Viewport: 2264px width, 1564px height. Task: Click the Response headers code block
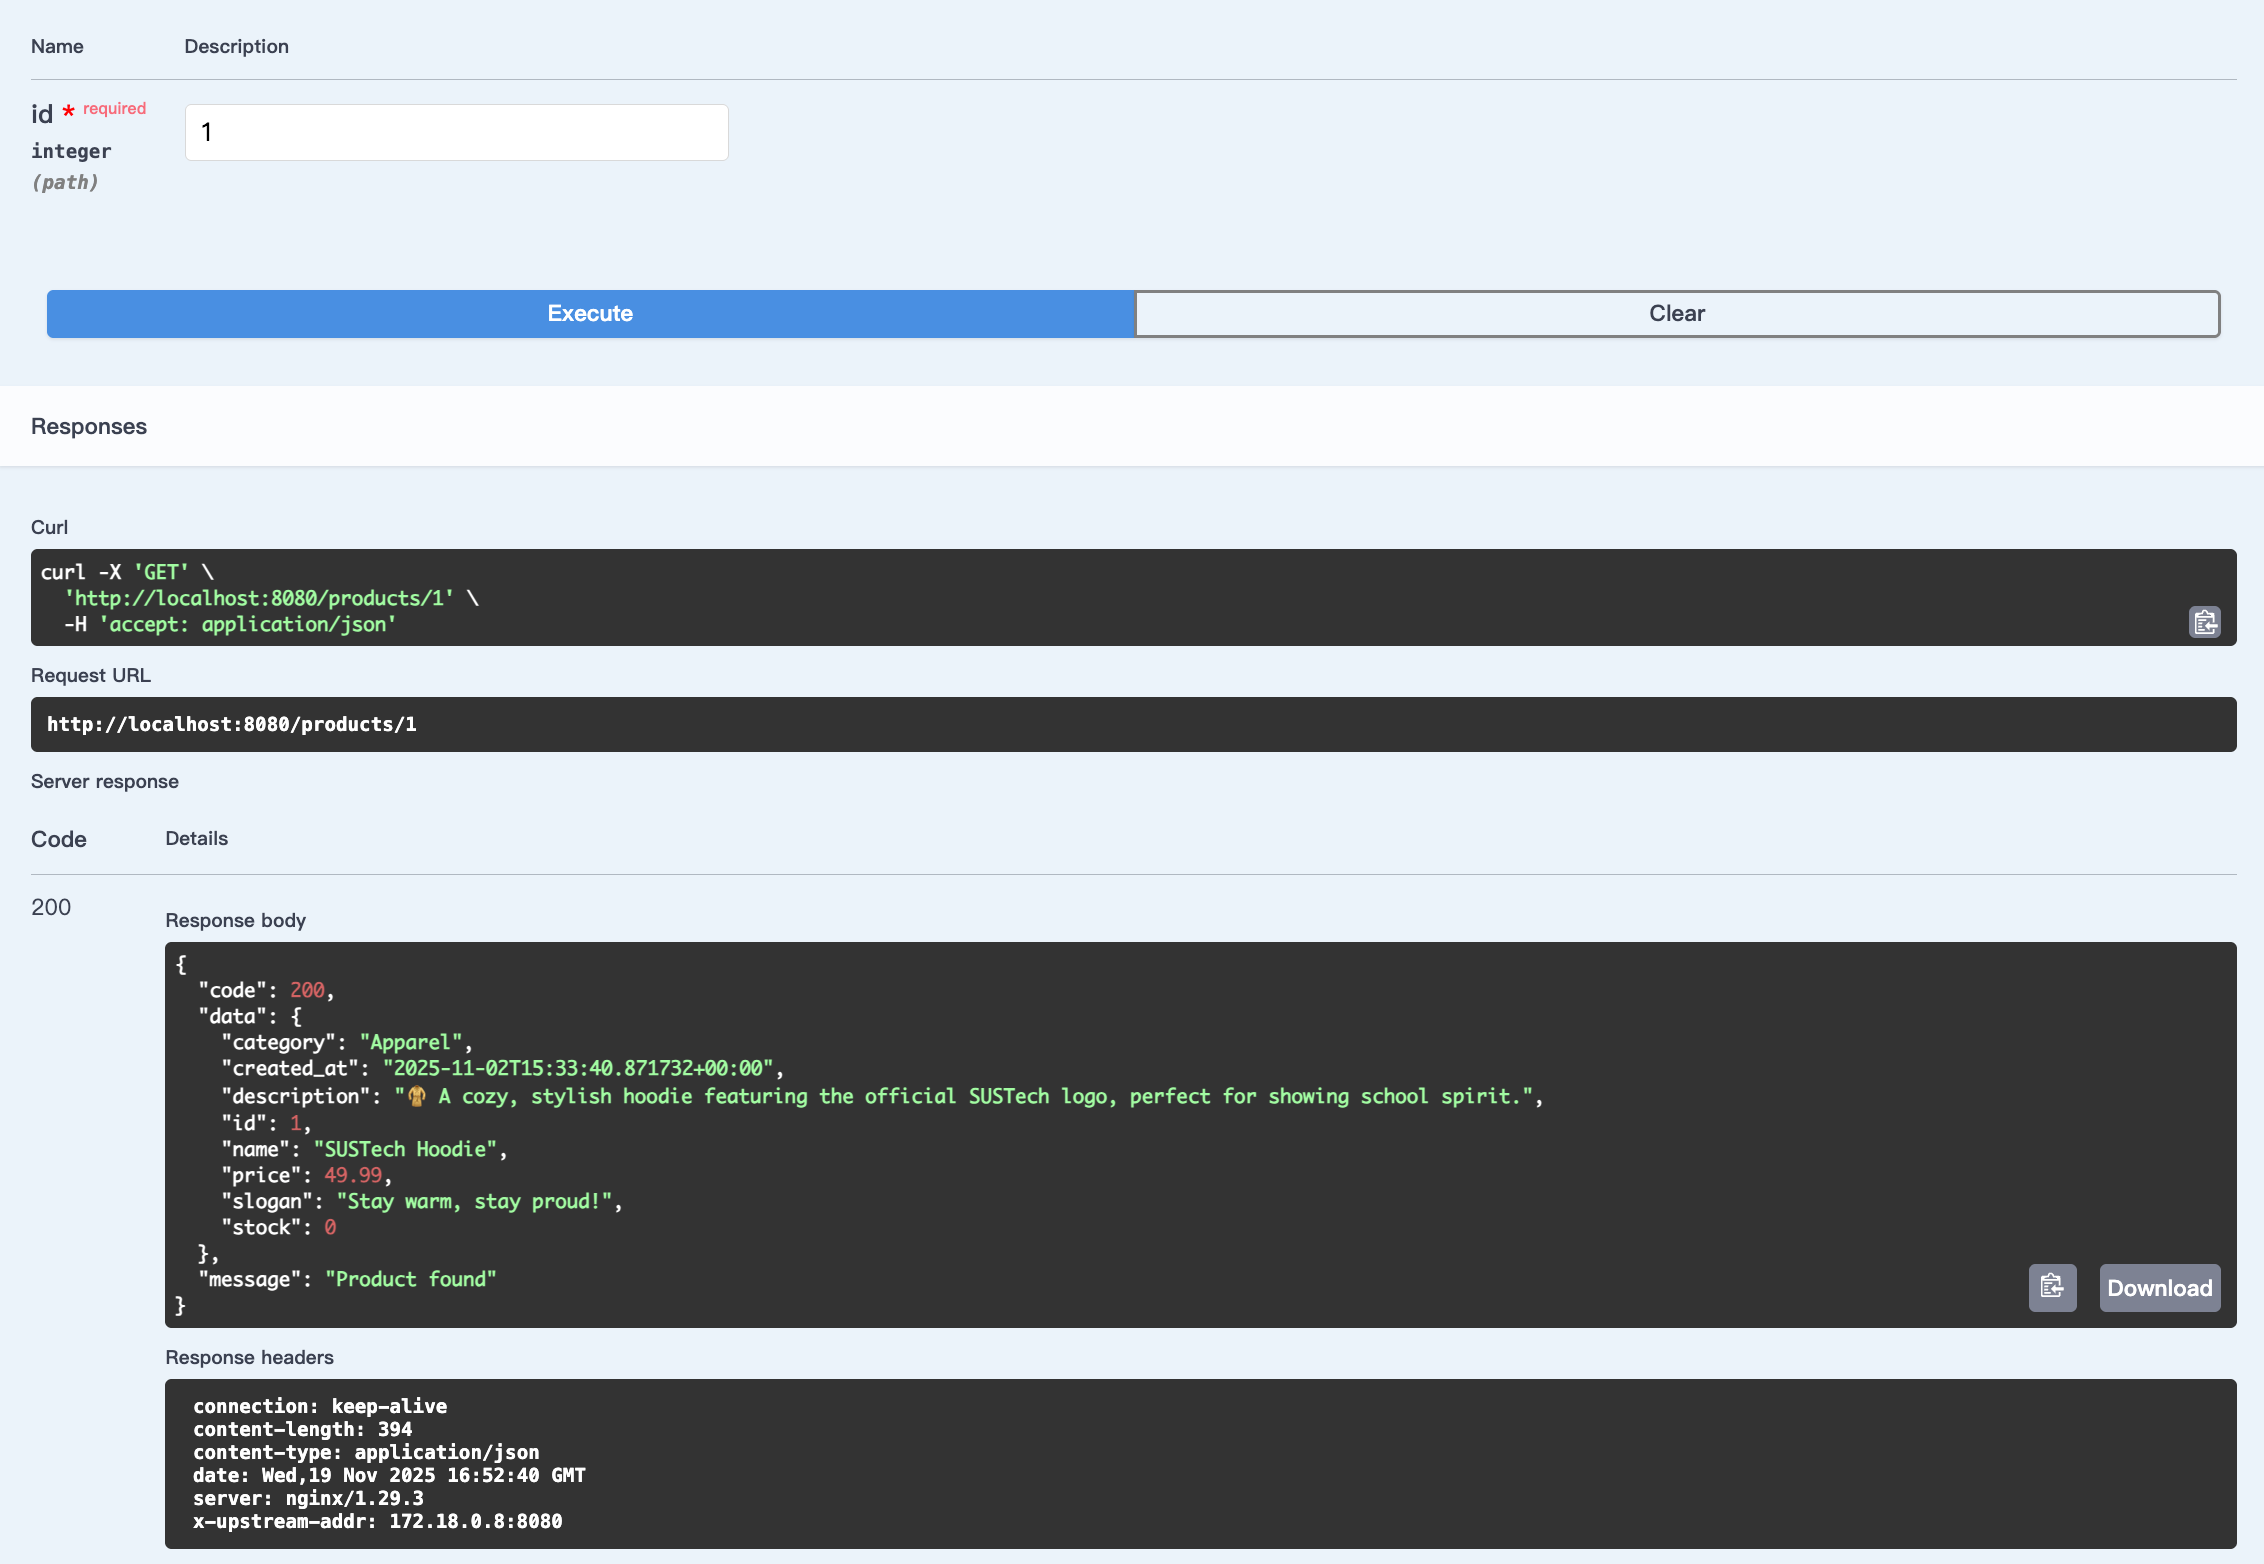pos(1200,1463)
